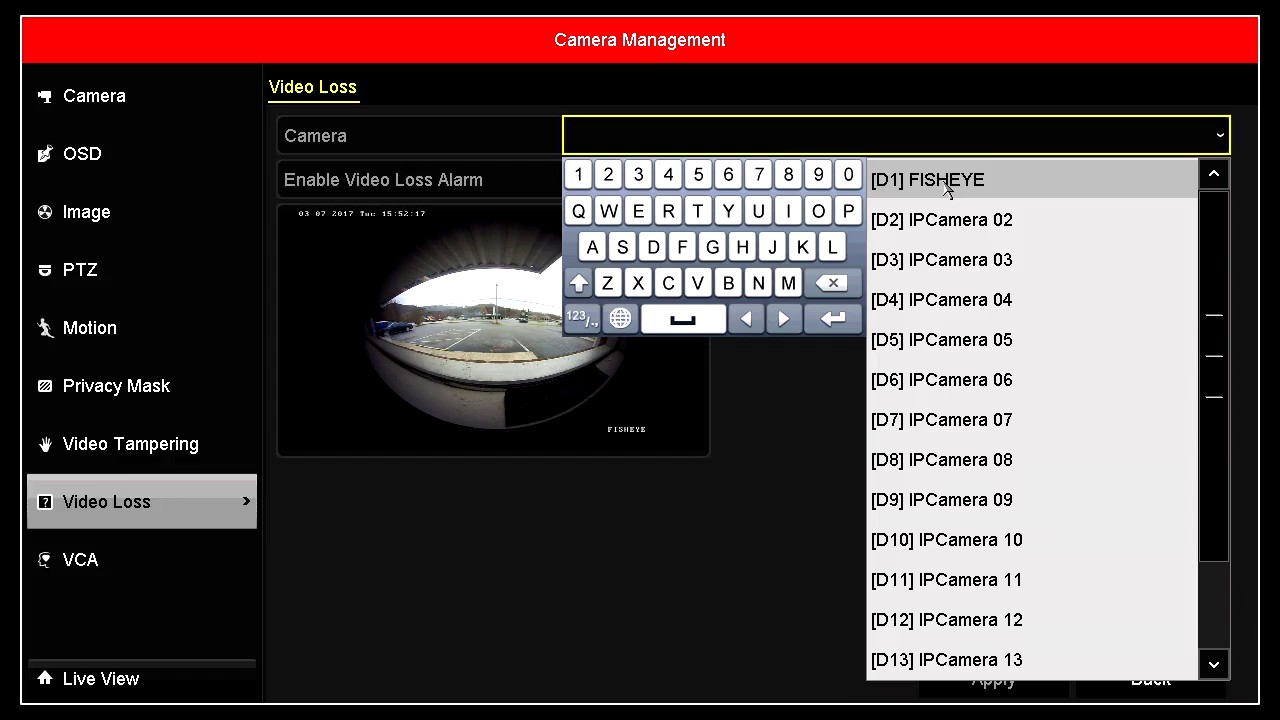Viewport: 1280px width, 720px height.
Task: Tap the L key
Action: click(832, 247)
